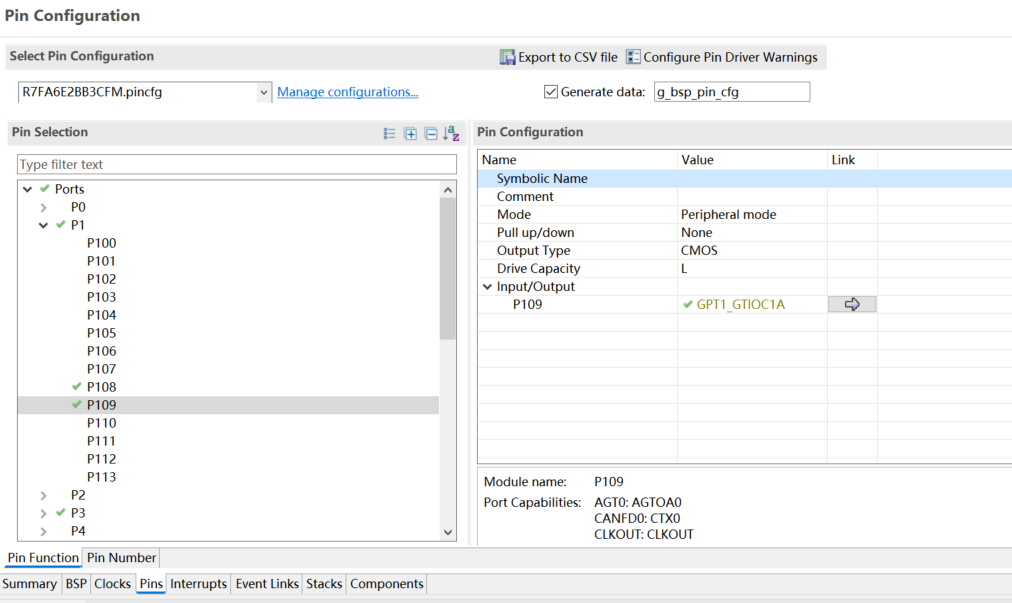
Task: Open the R7FA6E2BB3CFM.pincfg dropdown
Action: [x=263, y=92]
